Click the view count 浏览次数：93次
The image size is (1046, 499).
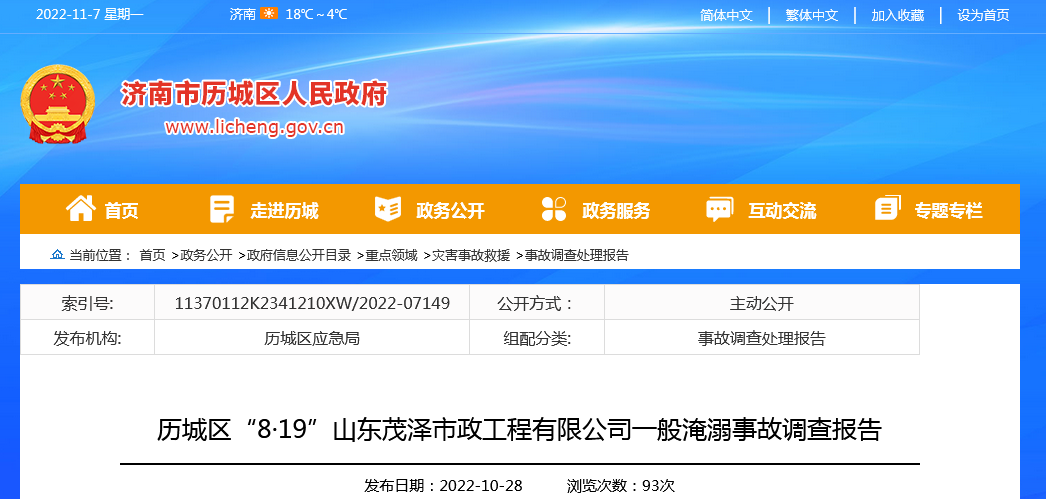point(621,486)
